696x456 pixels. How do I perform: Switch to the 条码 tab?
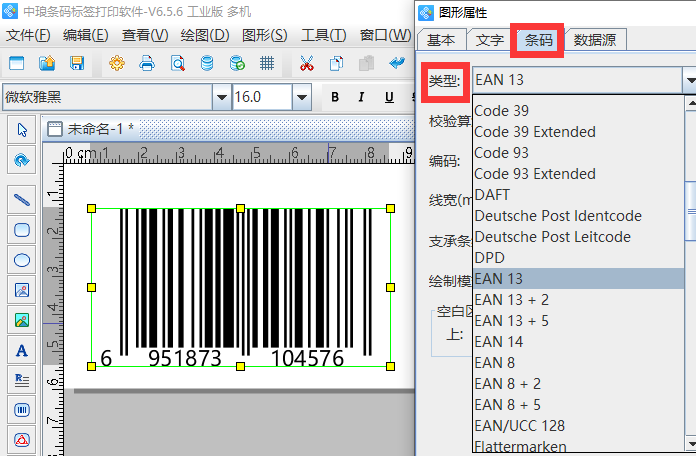coord(538,40)
